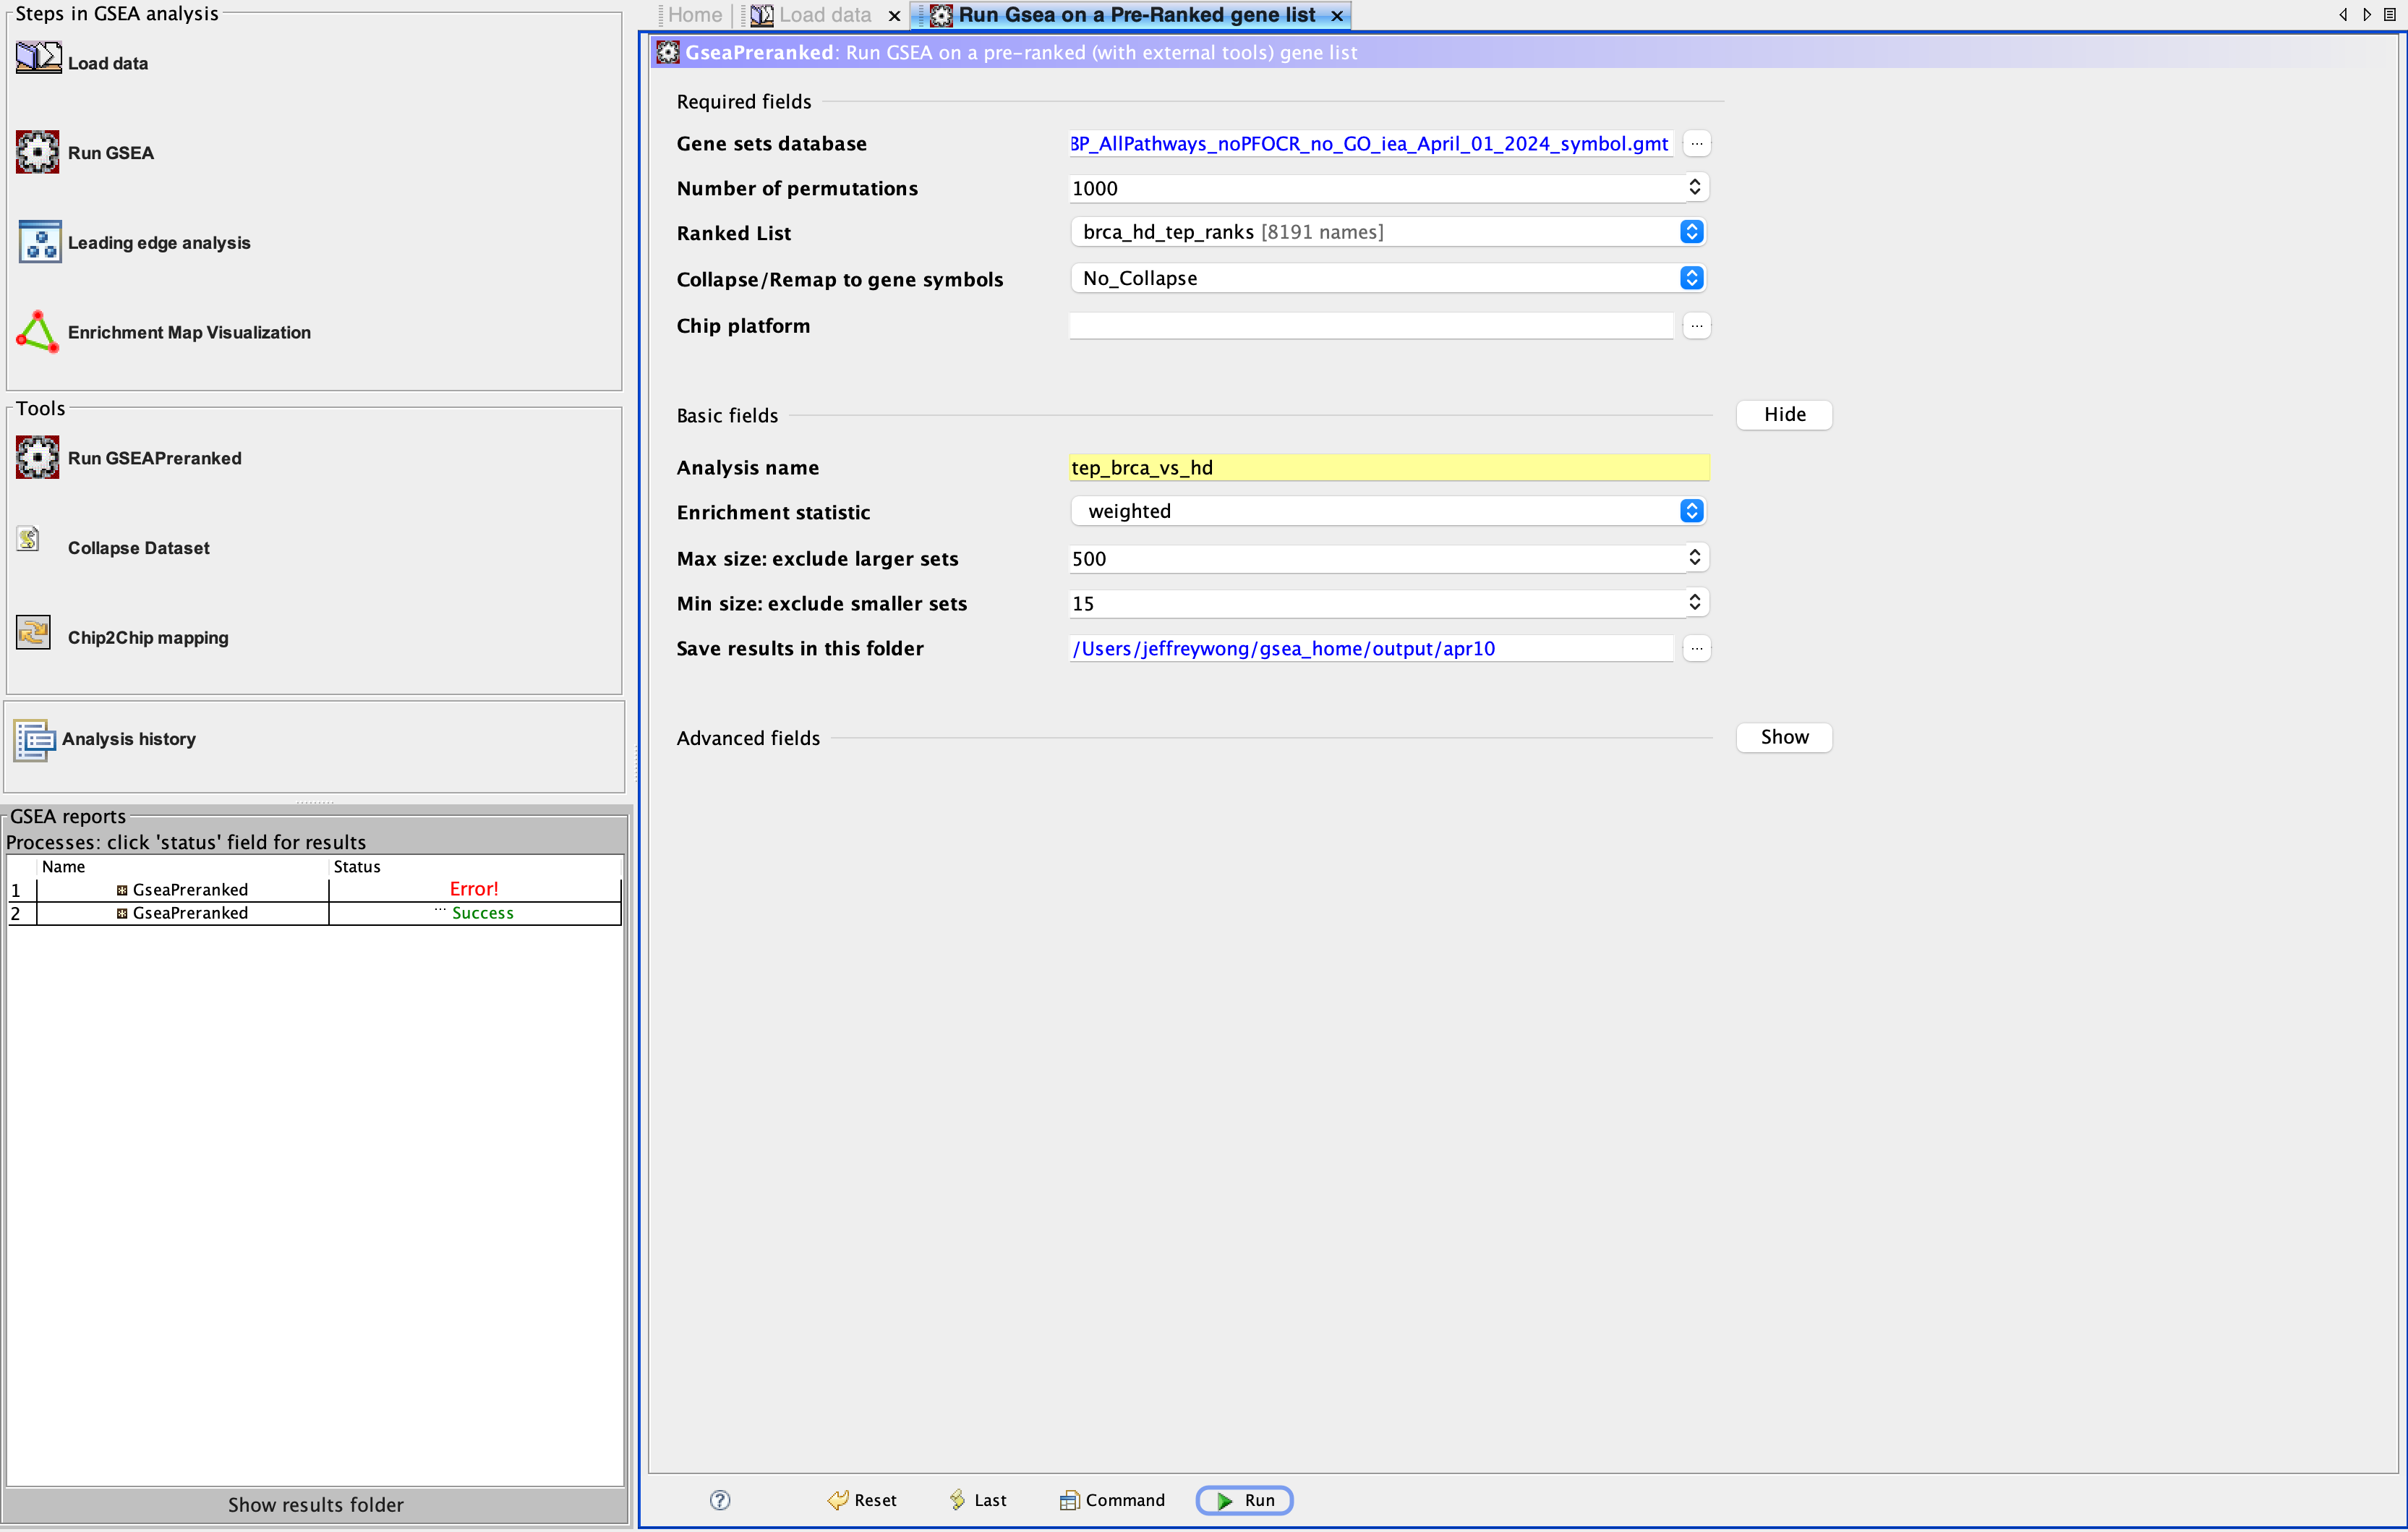Click the Run button
This screenshot has height=1532, width=2408.
tap(1245, 1500)
